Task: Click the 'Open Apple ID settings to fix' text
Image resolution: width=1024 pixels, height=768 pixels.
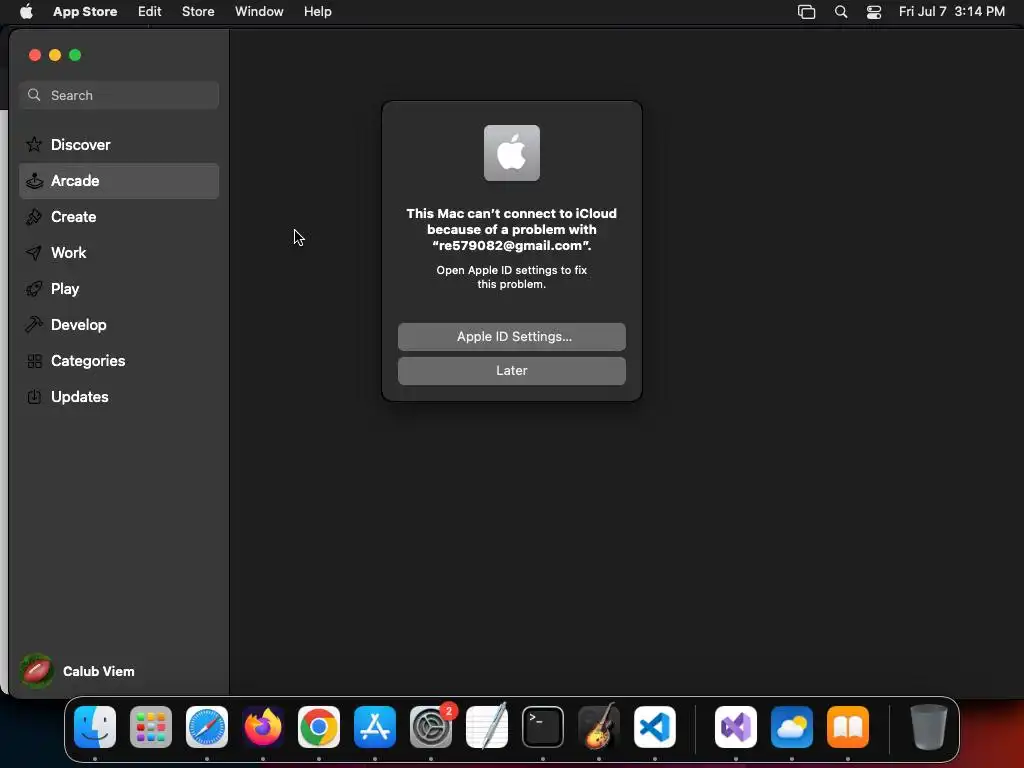Action: [x=511, y=270]
